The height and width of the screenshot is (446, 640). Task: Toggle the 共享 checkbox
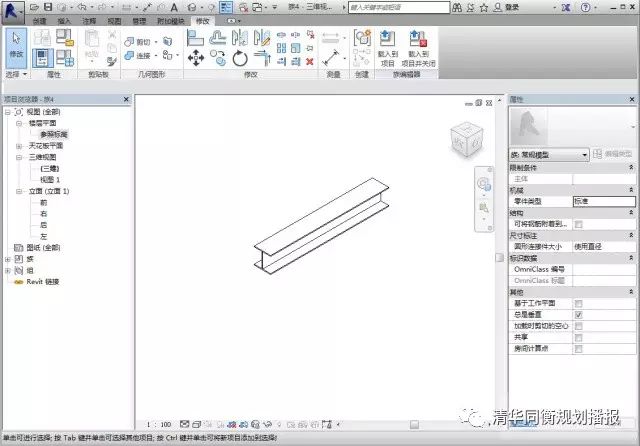(x=578, y=337)
